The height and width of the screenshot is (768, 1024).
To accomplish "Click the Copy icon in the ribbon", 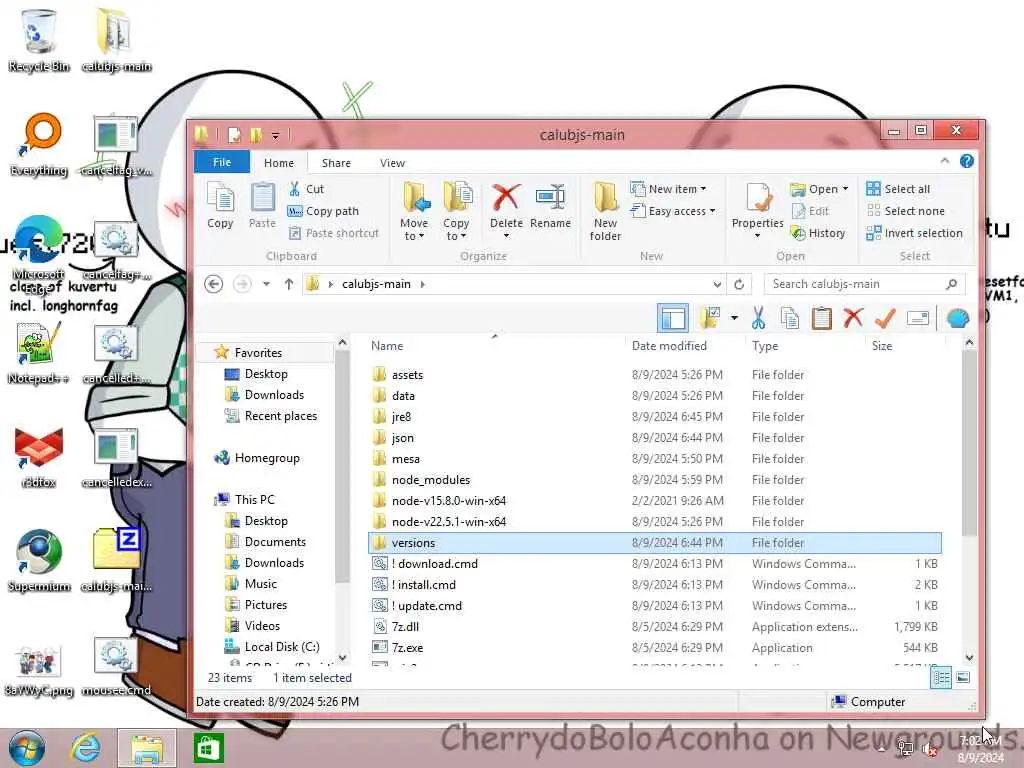I will [220, 204].
